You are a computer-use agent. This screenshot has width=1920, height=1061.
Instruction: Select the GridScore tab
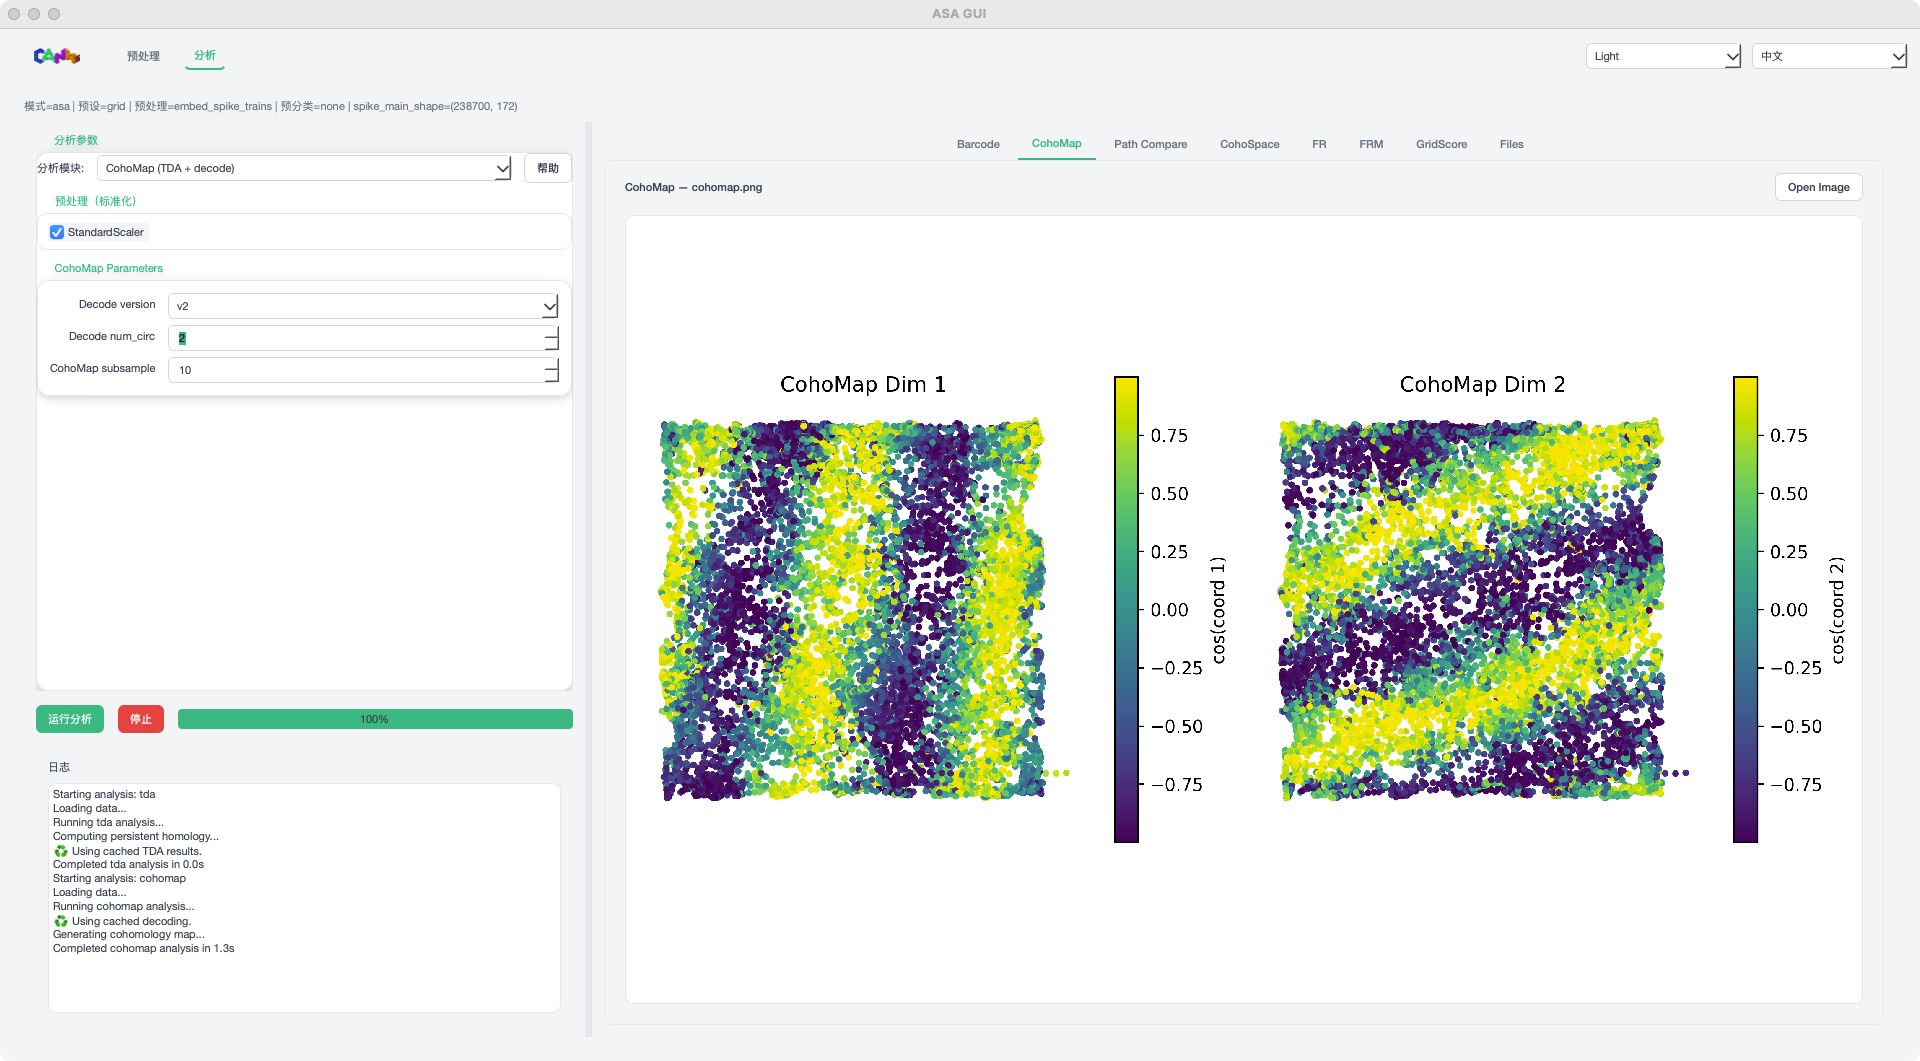point(1441,144)
